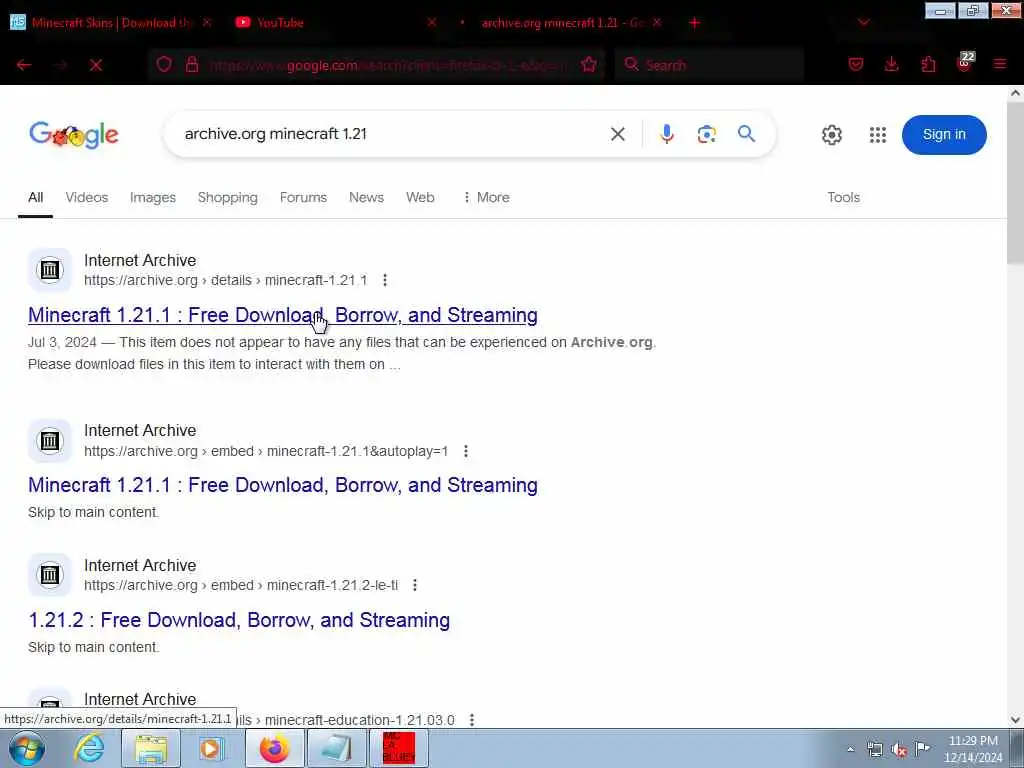Open options for minecraft-1.21.1&autoplay=1 result
Screen dimensions: 1024x768
point(466,451)
